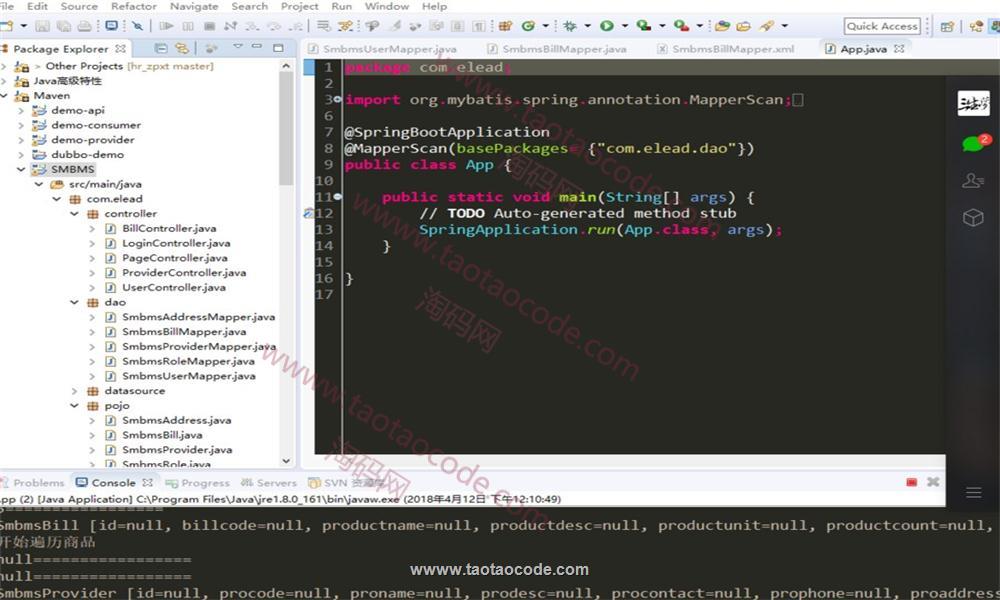Collapse the controller package node
This screenshot has width=1000, height=600.
pyautogui.click(x=76, y=214)
